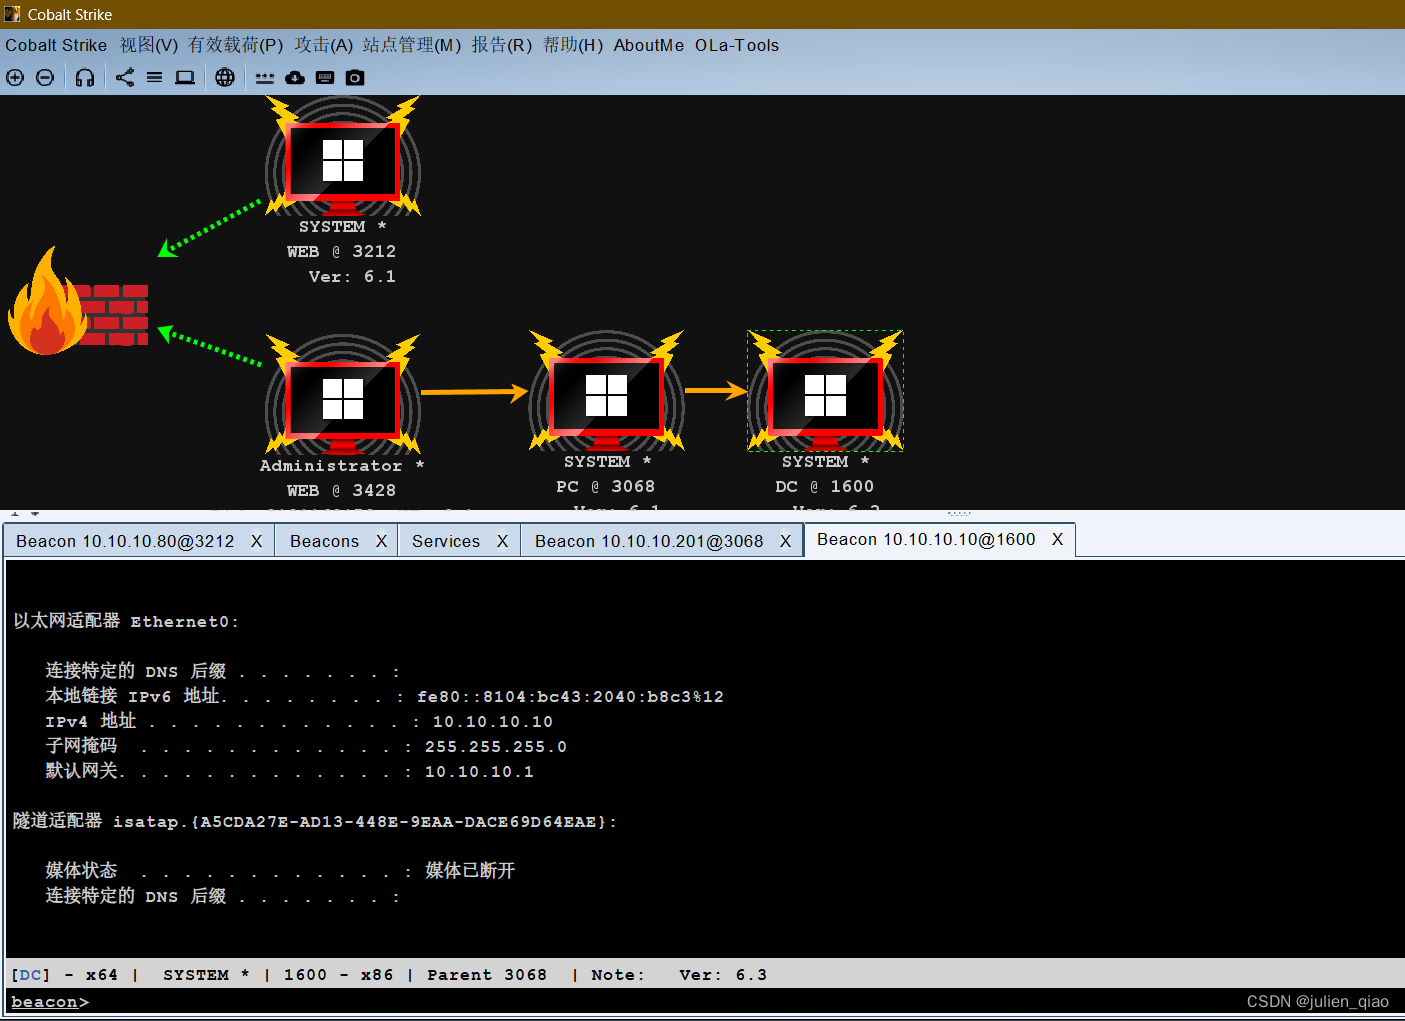Close the Beacon 10.10.10.201@3068 tab
The height and width of the screenshot is (1021, 1405).
(785, 541)
